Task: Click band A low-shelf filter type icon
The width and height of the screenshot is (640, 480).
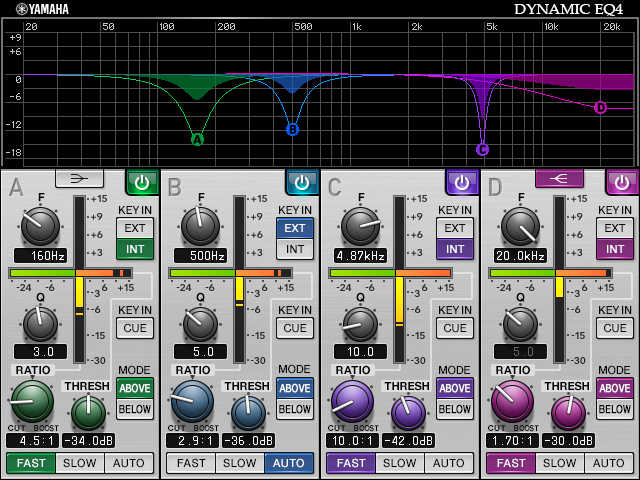Action: (x=80, y=178)
